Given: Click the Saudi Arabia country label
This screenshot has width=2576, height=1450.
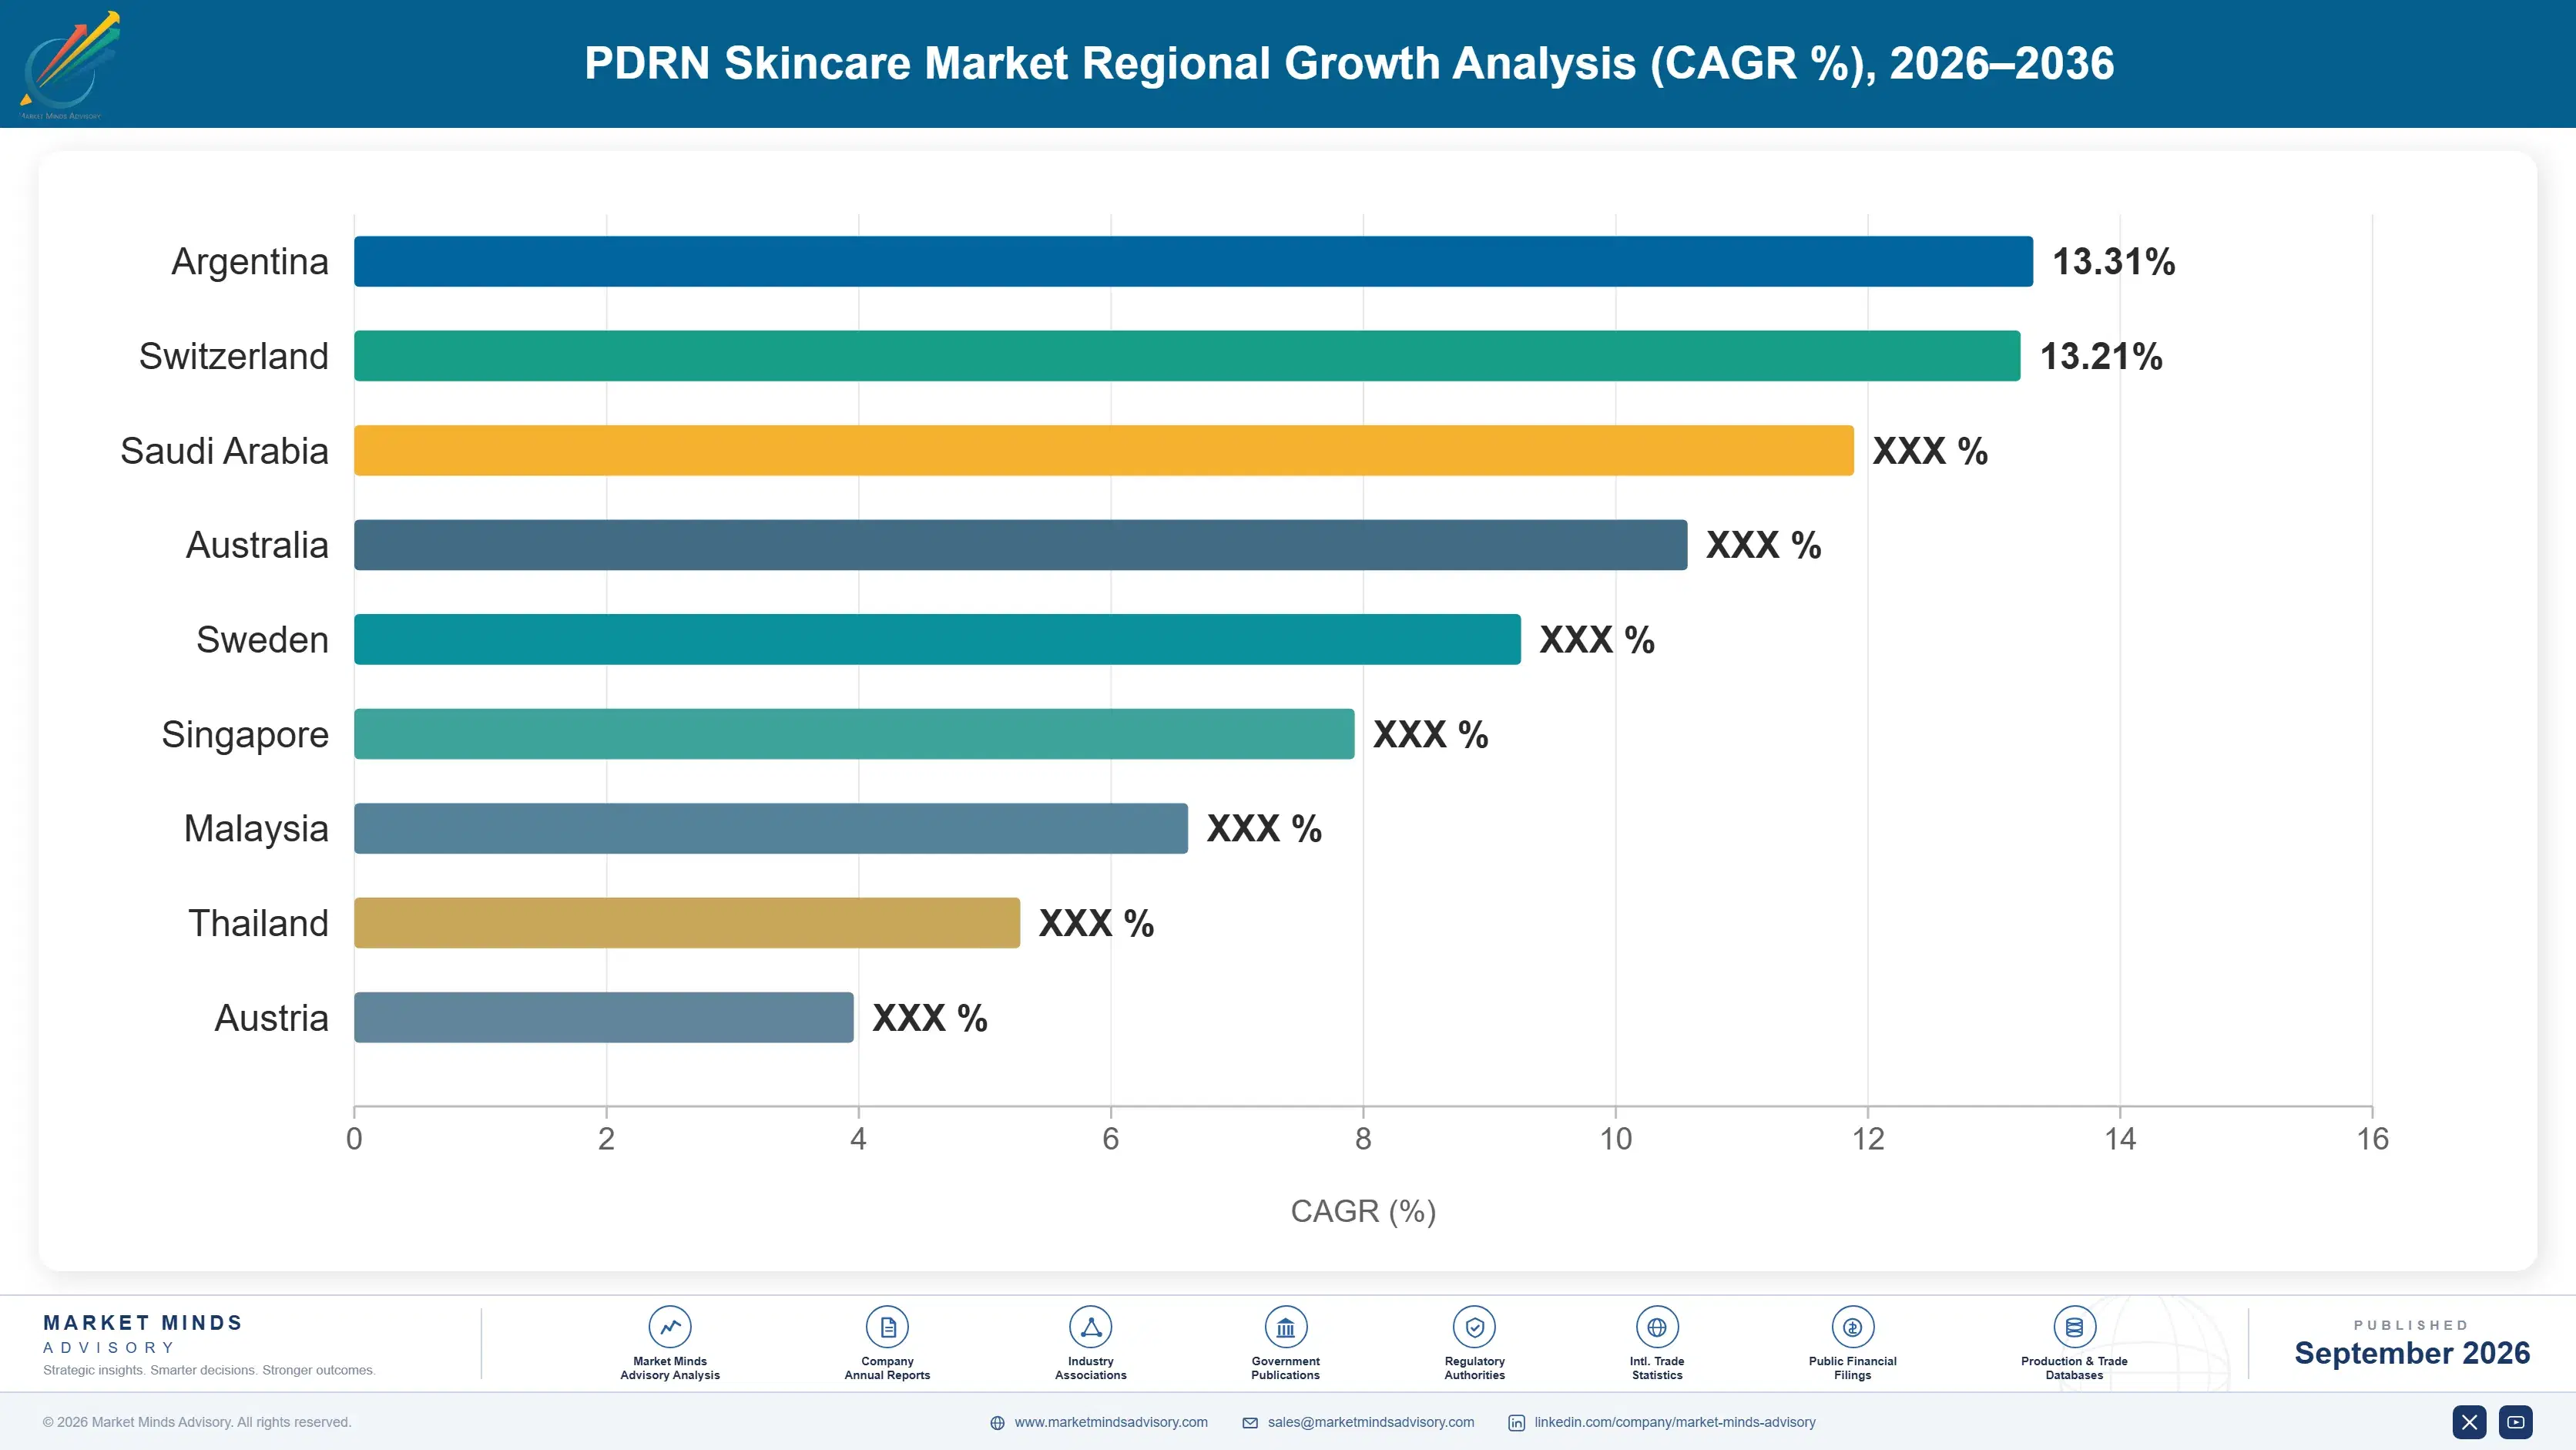Looking at the screenshot, I should click(224, 451).
